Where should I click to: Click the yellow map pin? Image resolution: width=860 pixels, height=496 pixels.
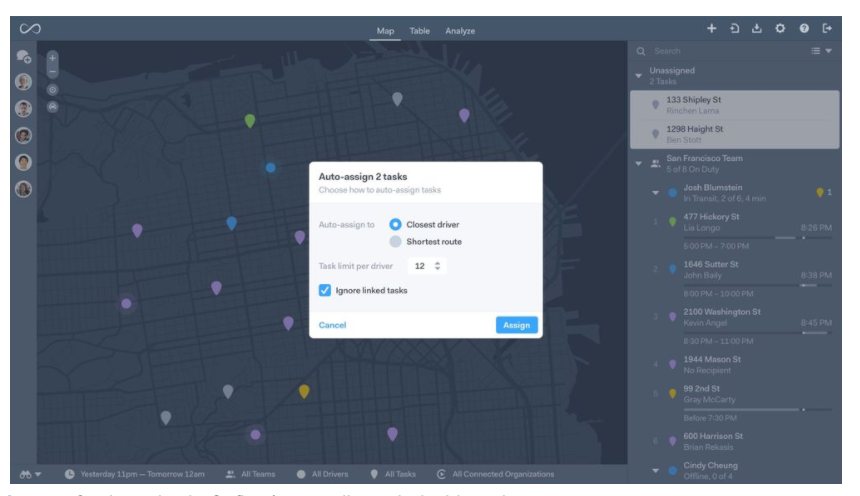(304, 391)
